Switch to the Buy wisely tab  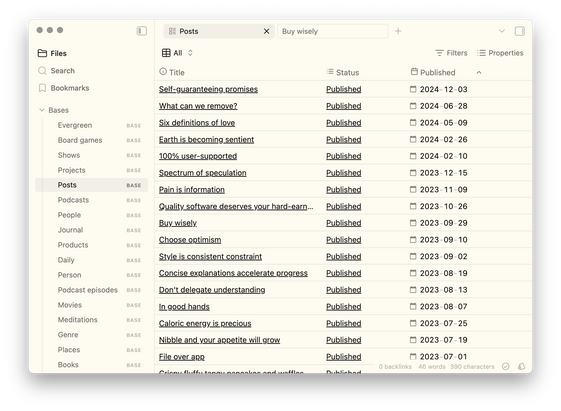click(333, 31)
